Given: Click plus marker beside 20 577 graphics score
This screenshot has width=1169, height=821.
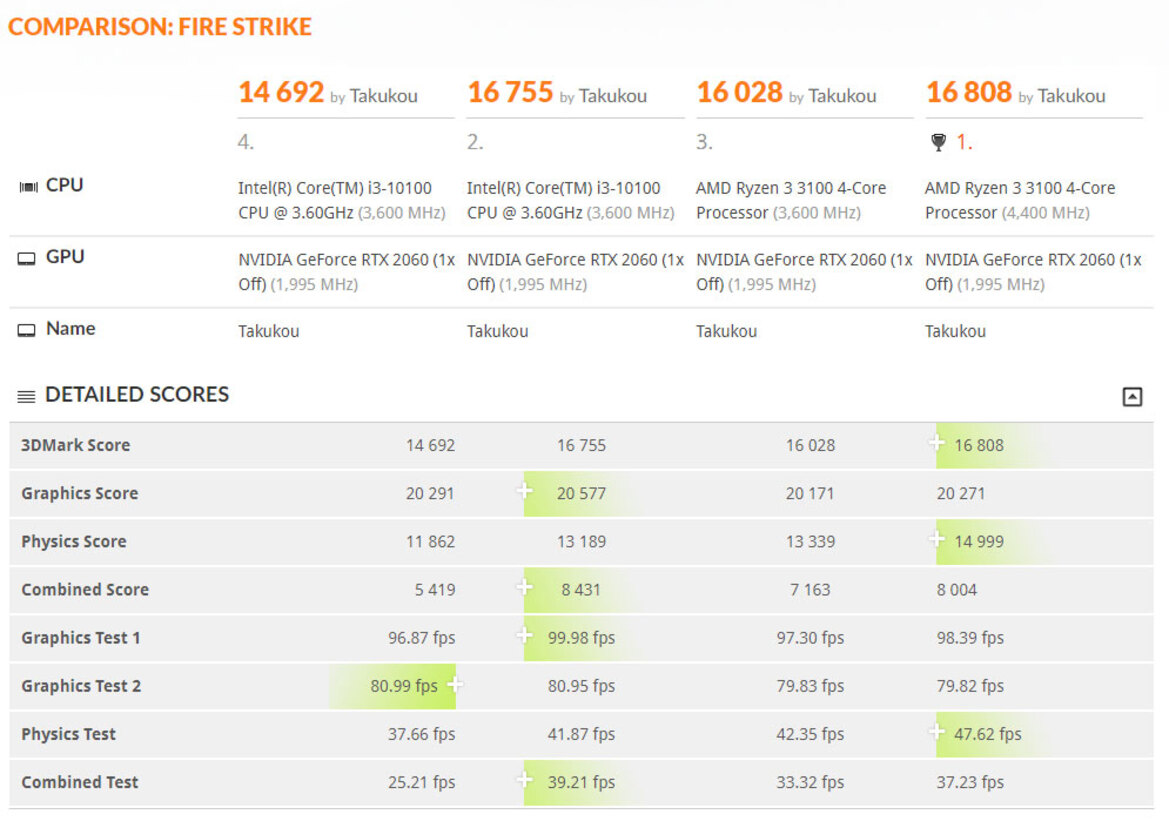Looking at the screenshot, I should (525, 491).
